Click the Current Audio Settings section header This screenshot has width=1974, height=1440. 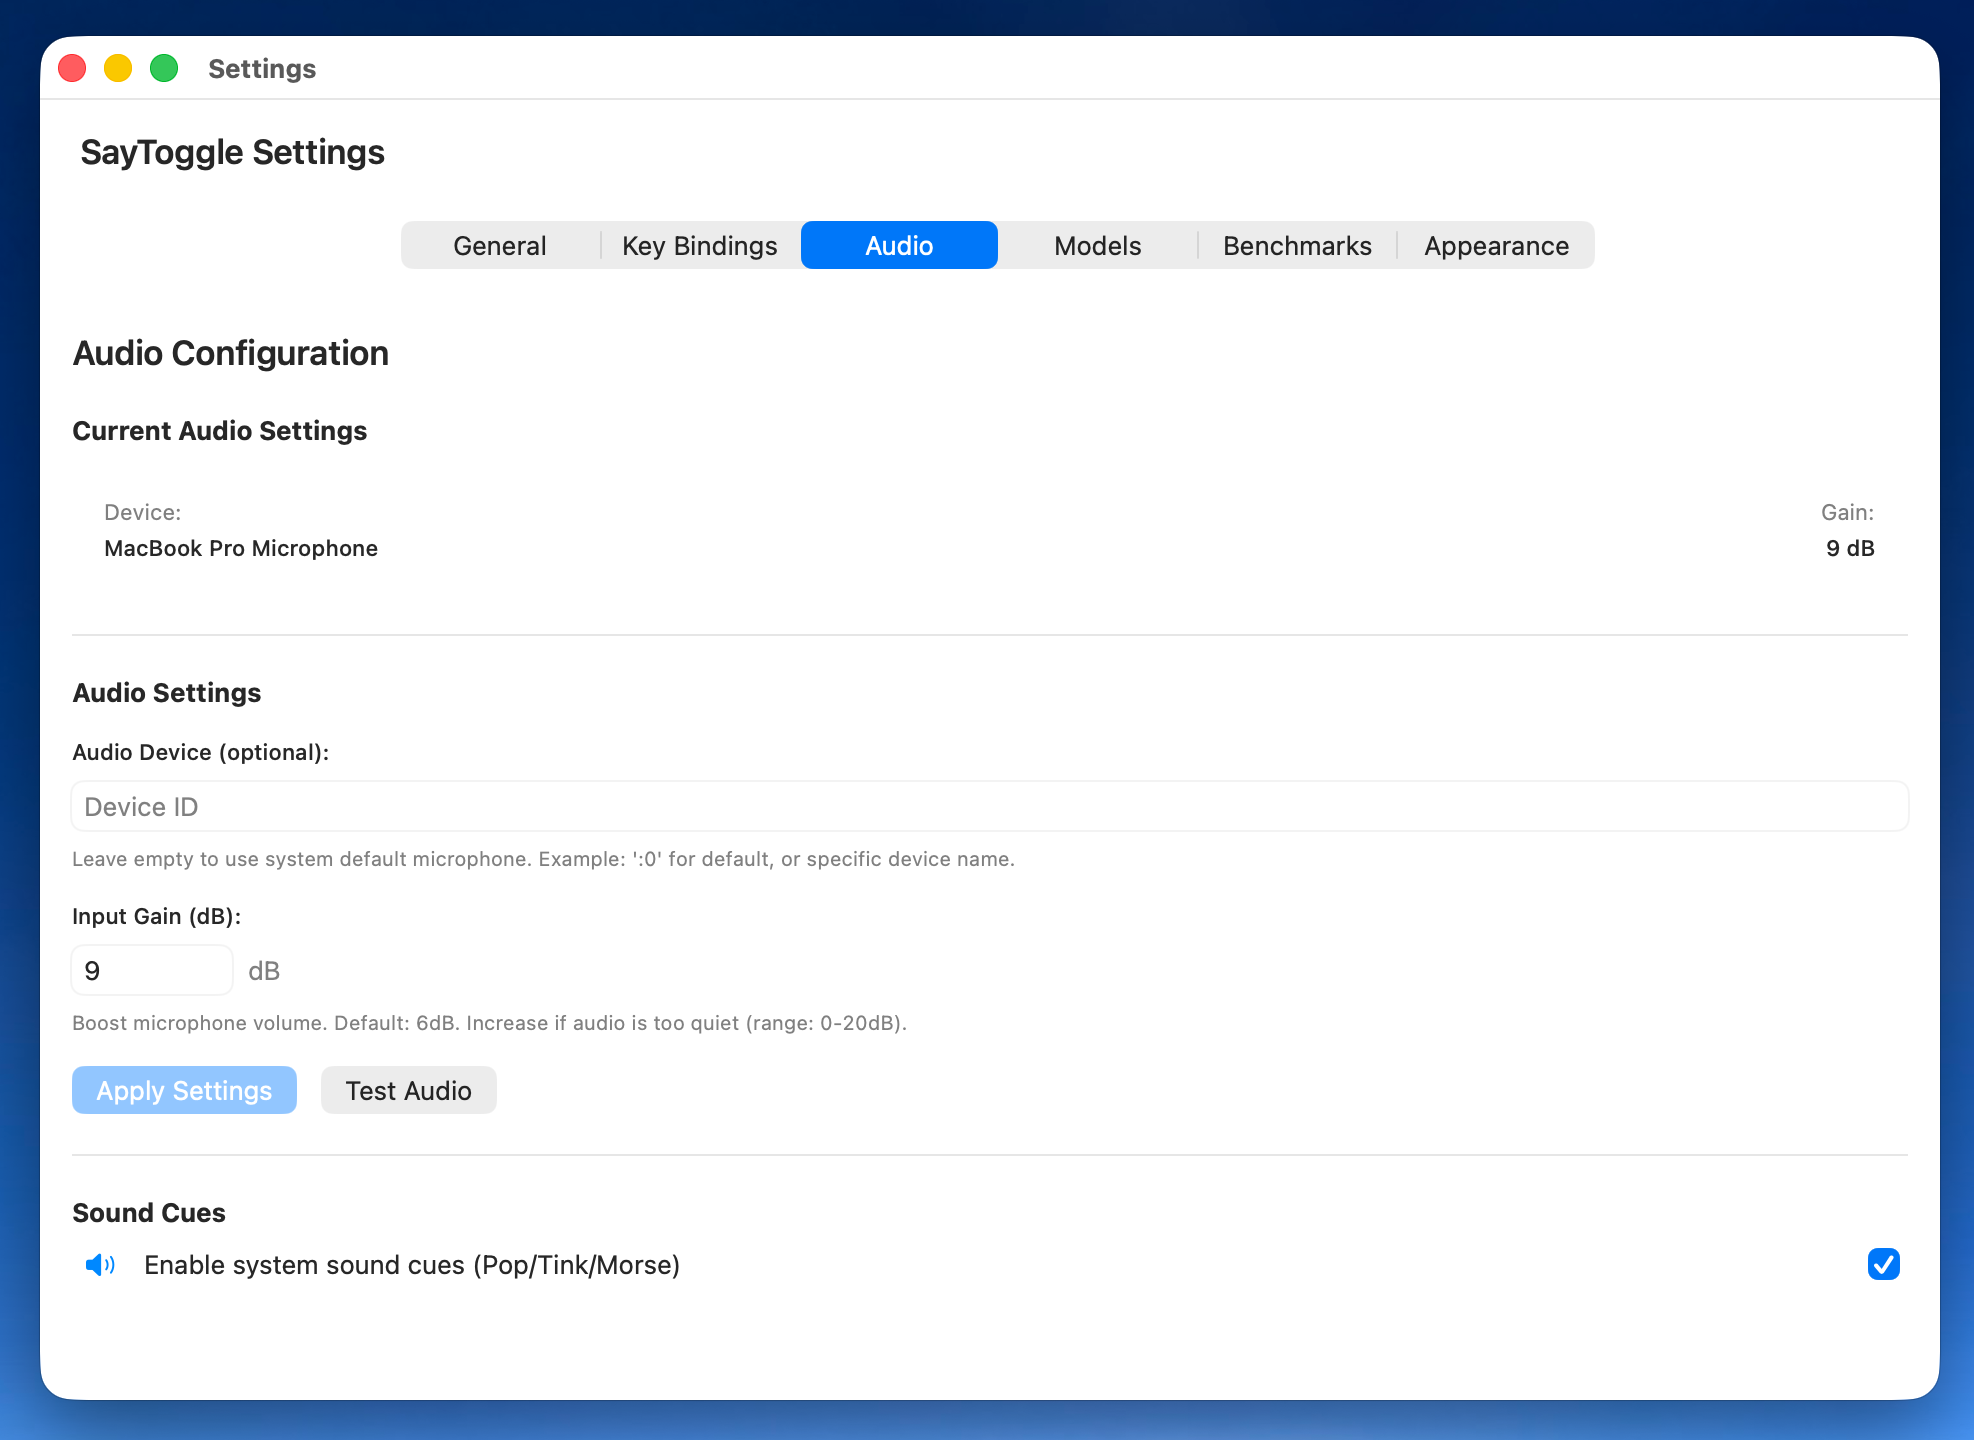pos(219,431)
